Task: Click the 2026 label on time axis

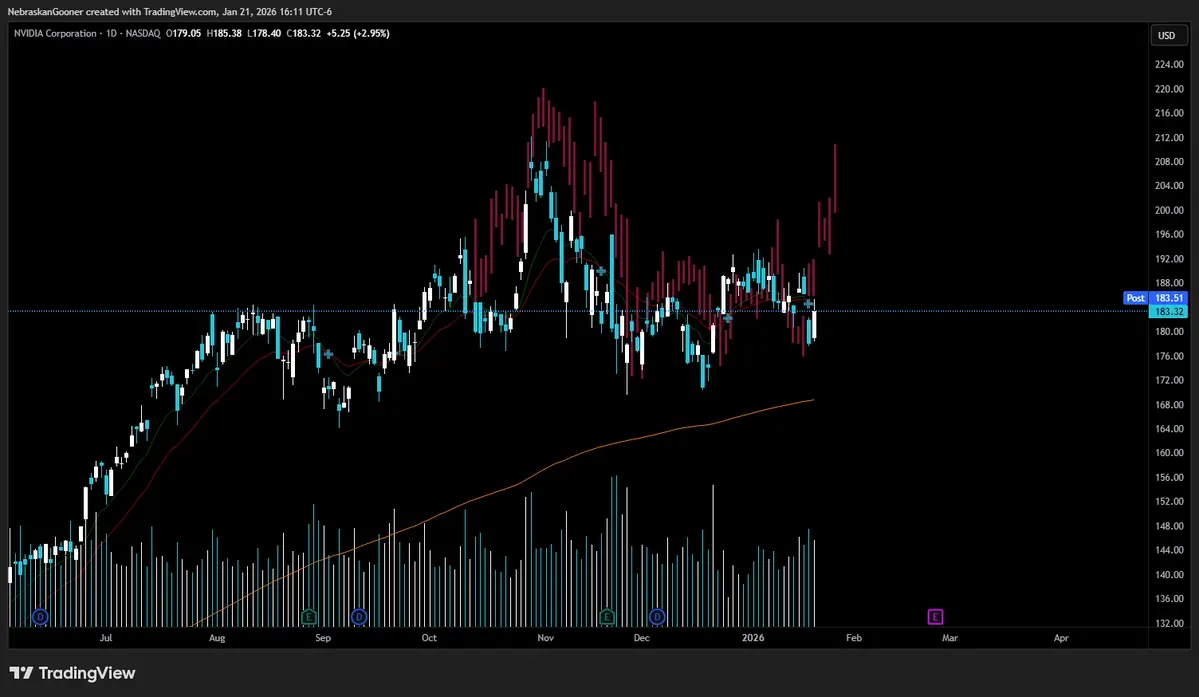Action: click(x=753, y=637)
